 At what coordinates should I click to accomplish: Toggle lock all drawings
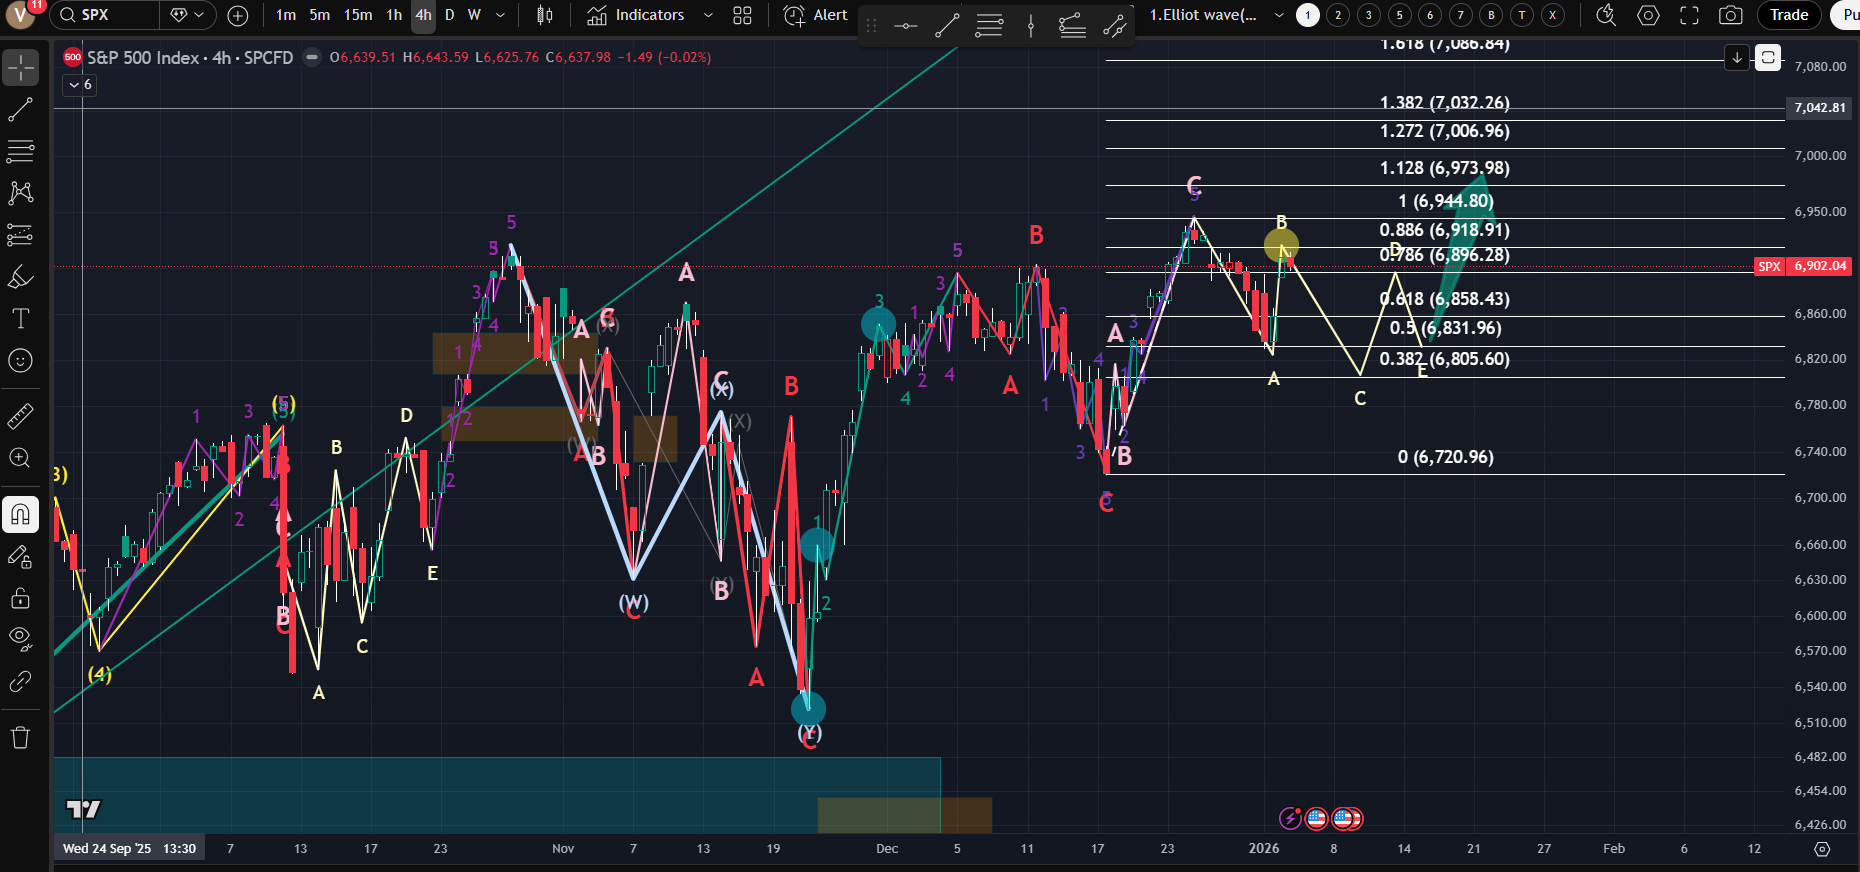[x=20, y=599]
